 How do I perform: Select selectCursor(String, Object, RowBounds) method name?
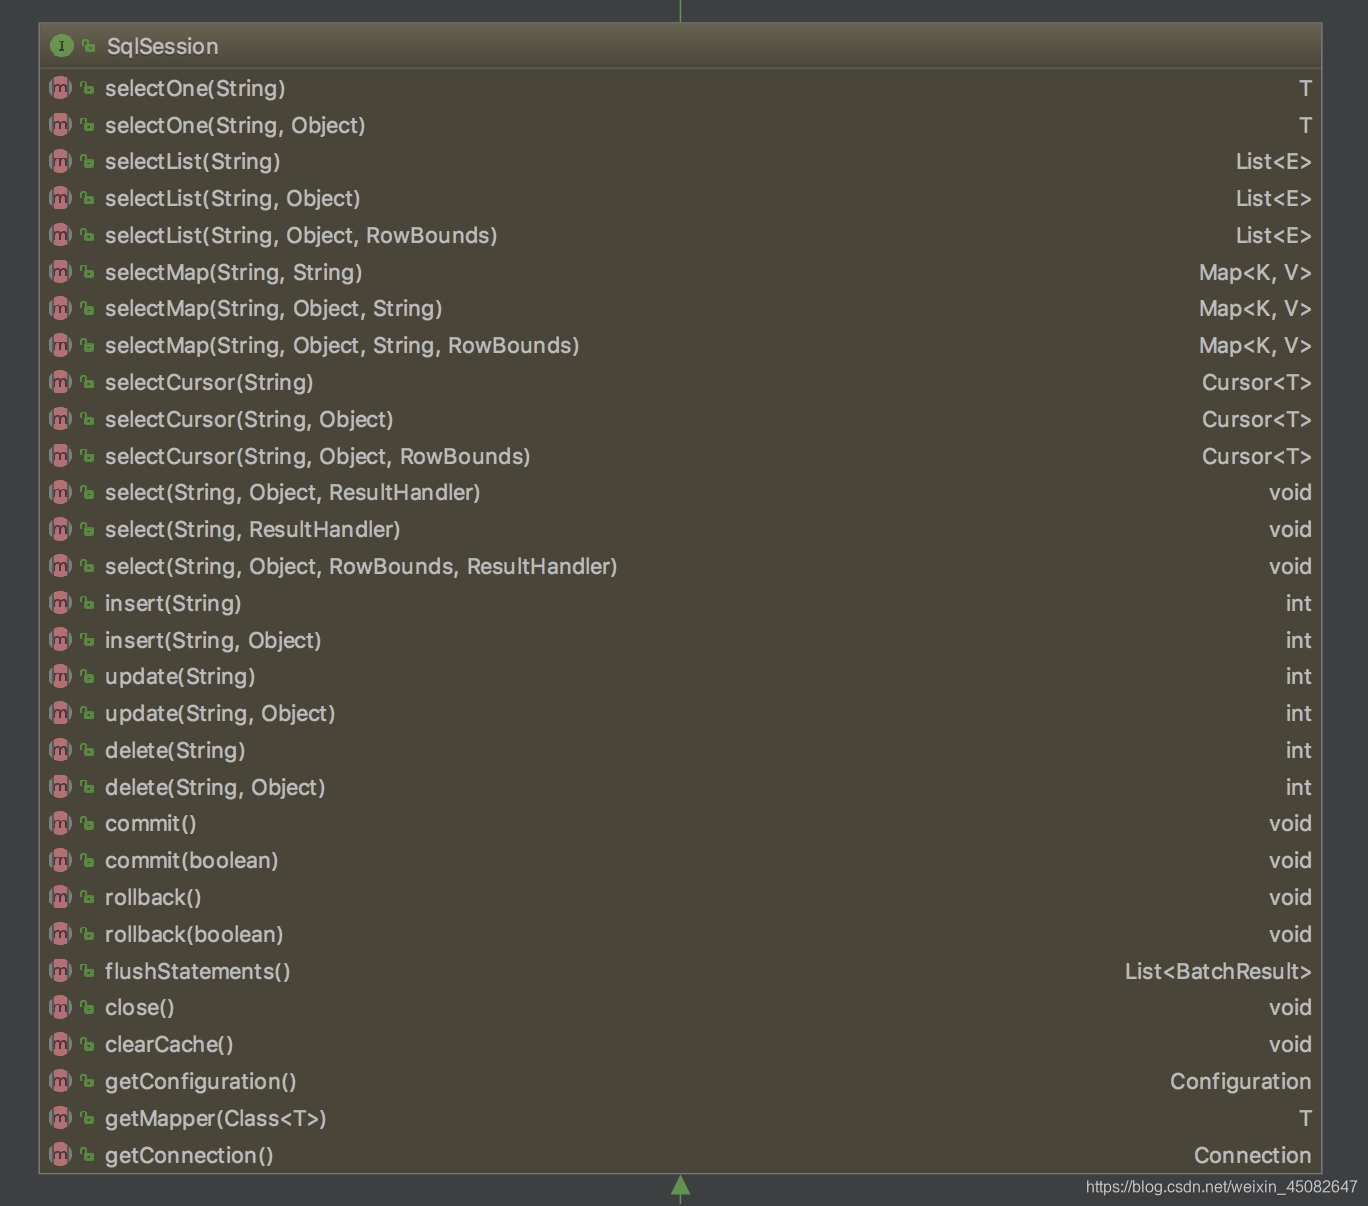(317, 456)
